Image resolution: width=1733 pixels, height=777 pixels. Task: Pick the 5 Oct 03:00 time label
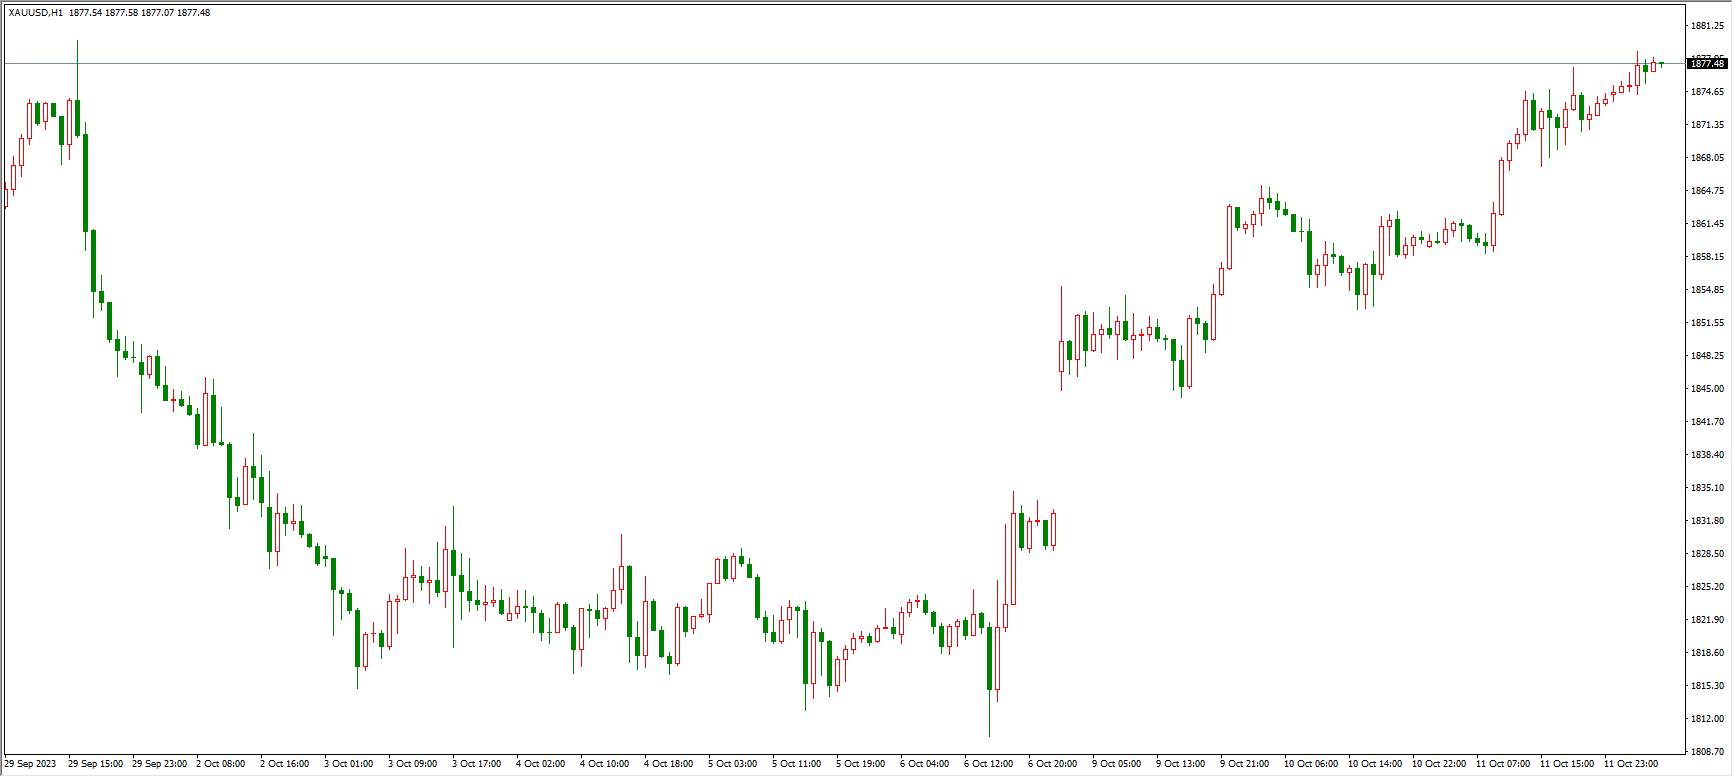(x=733, y=765)
